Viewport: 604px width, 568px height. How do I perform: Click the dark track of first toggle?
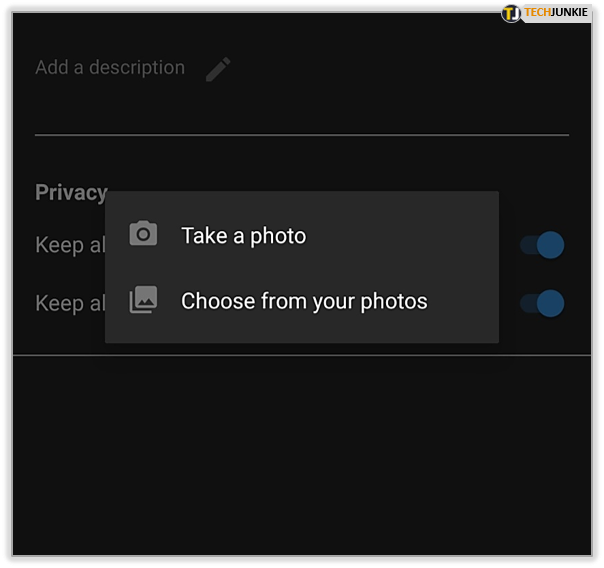click(x=528, y=245)
